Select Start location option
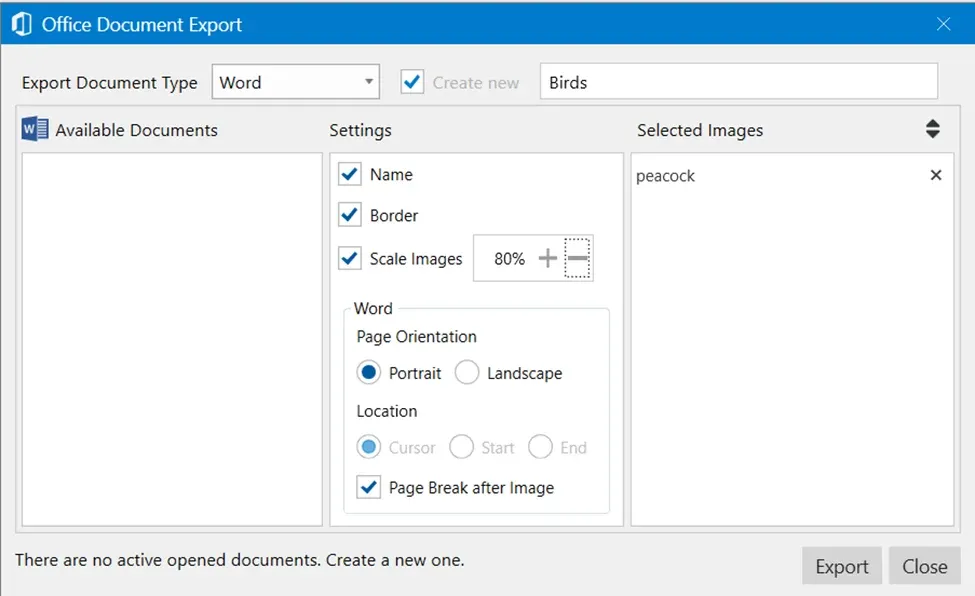975x596 pixels. click(461, 447)
